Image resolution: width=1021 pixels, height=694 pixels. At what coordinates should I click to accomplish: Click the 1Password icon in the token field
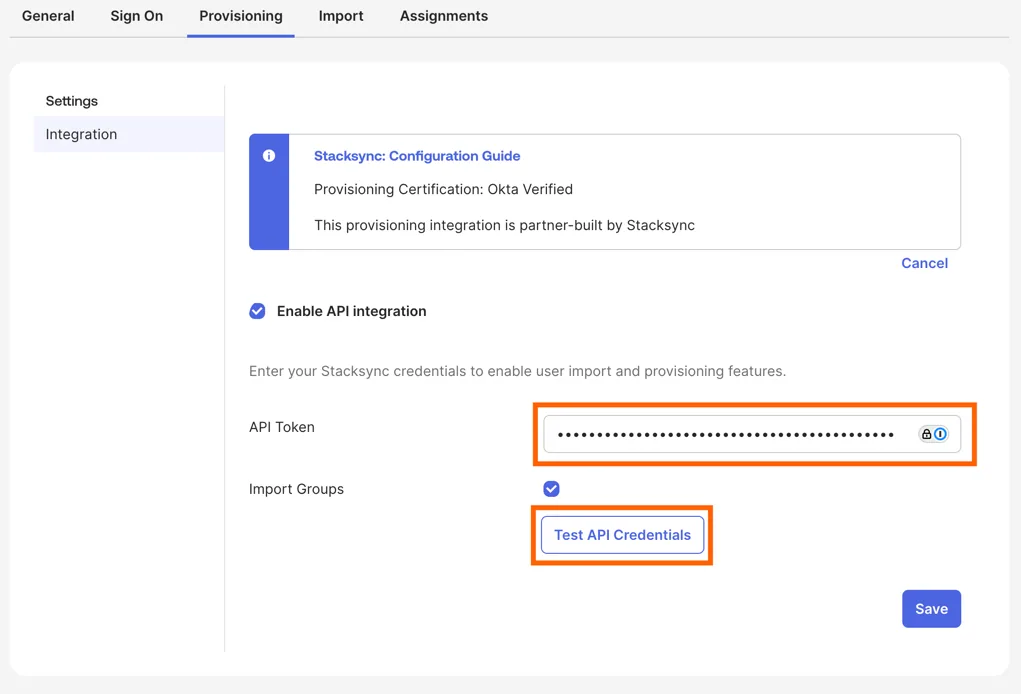coord(940,434)
